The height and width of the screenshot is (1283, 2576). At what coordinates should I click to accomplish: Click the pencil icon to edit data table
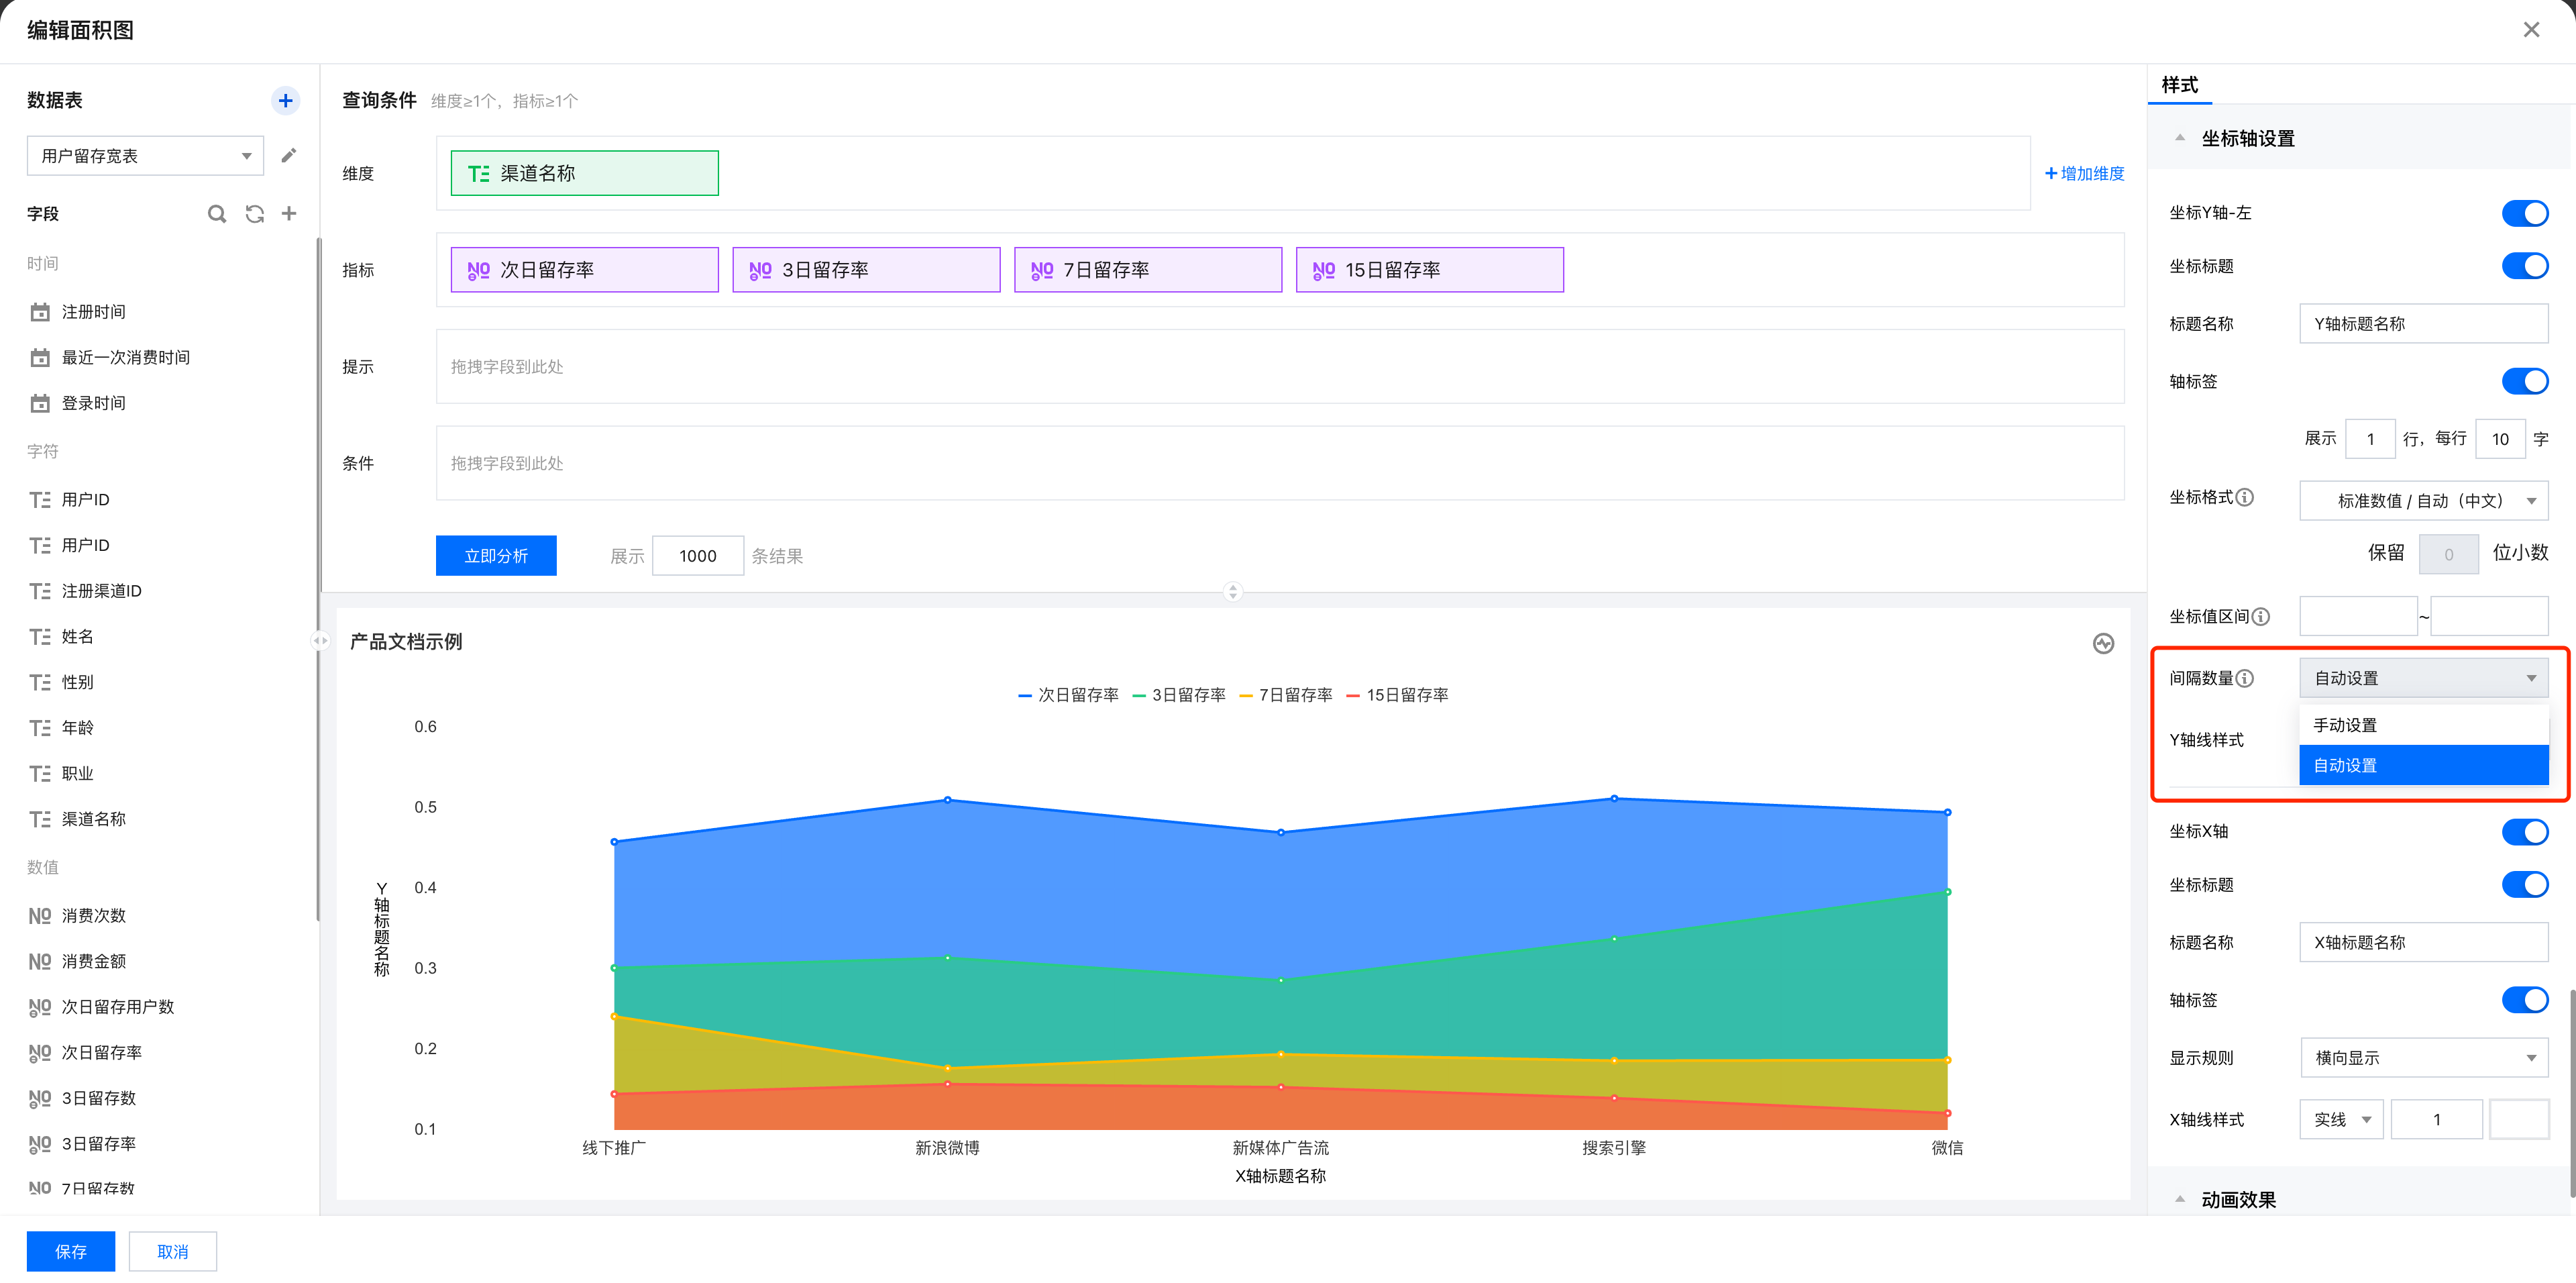[289, 155]
